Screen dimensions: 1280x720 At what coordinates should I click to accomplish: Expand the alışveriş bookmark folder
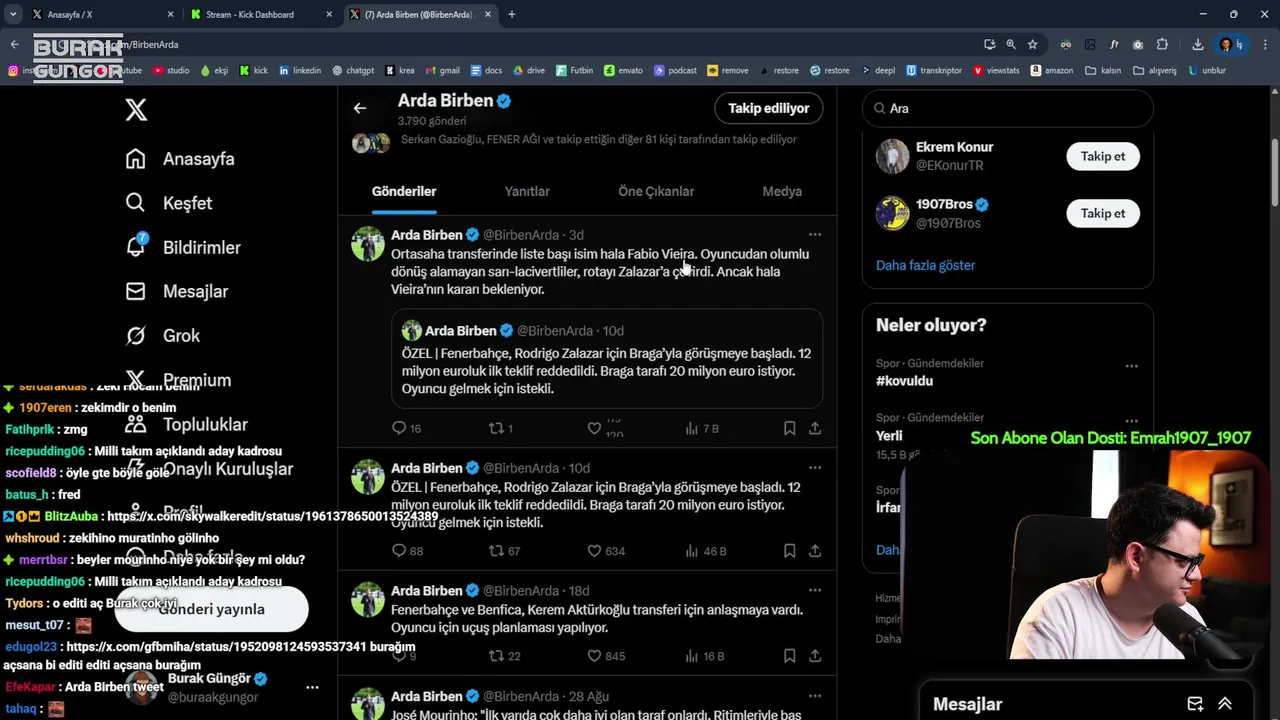(x=1155, y=71)
